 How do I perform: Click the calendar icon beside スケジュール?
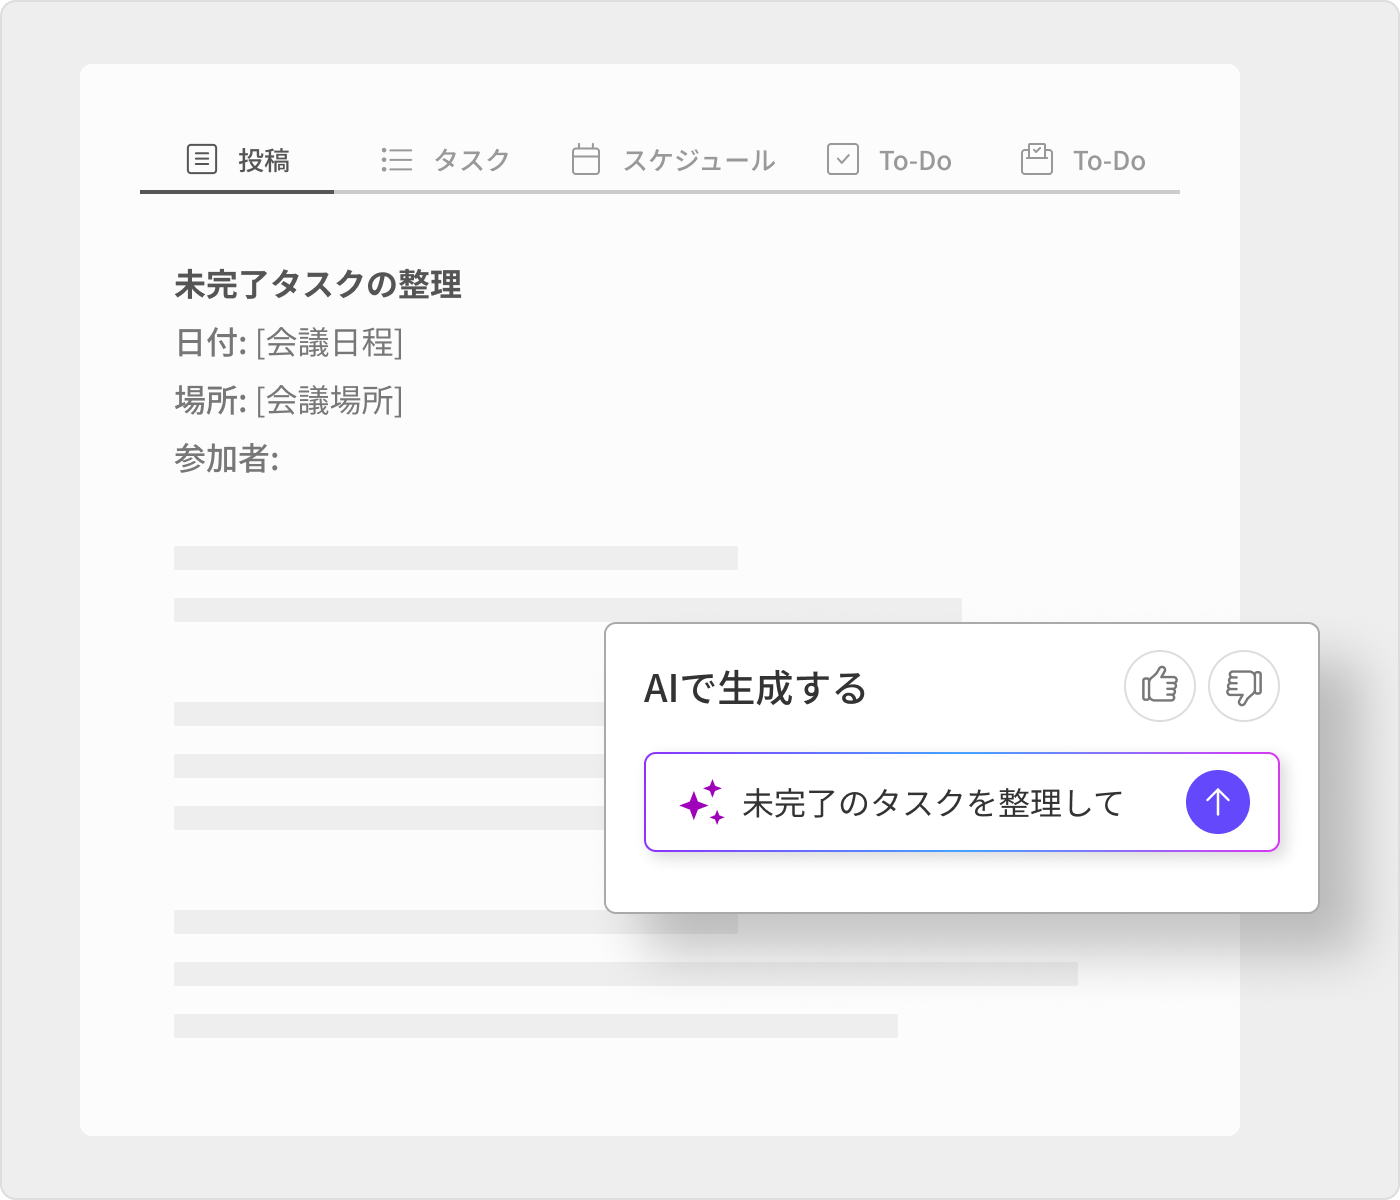[x=586, y=160]
